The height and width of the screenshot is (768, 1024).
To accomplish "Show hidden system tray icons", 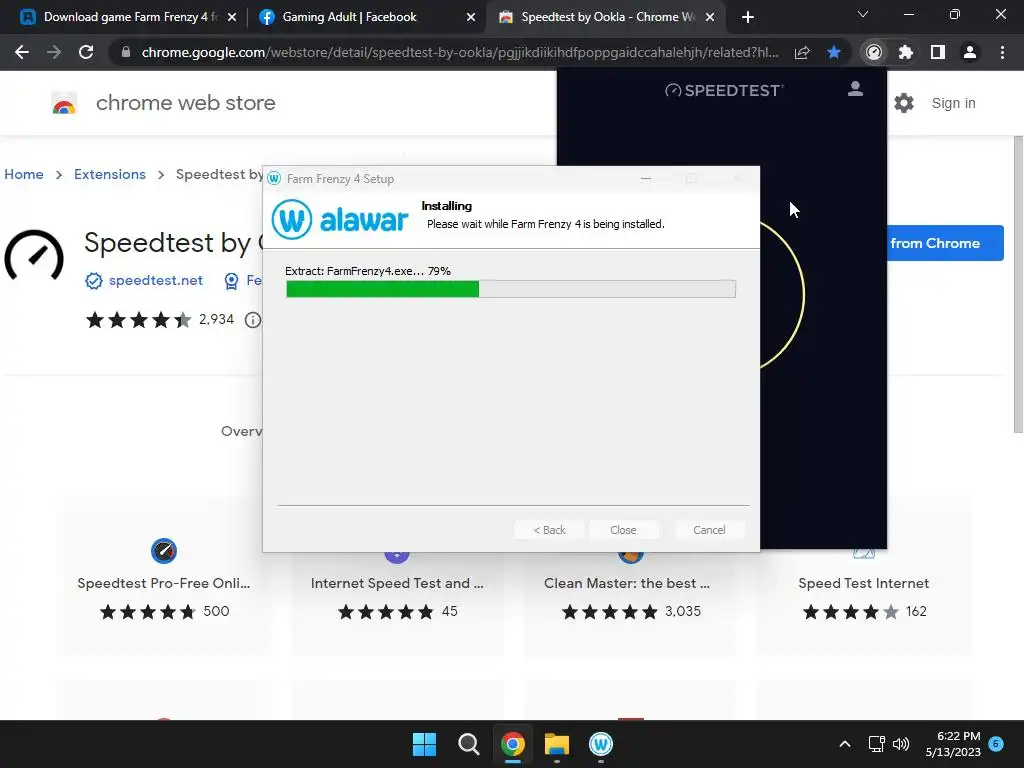I will point(844,744).
